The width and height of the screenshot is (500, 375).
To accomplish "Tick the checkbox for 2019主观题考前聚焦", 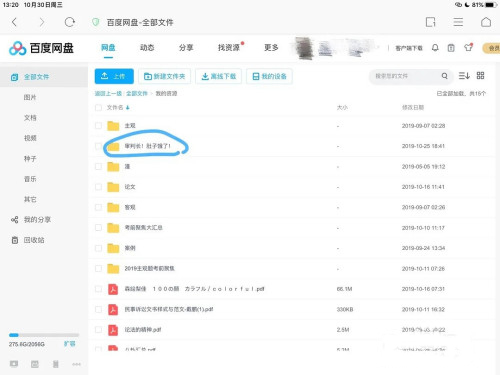I will click(x=98, y=268).
